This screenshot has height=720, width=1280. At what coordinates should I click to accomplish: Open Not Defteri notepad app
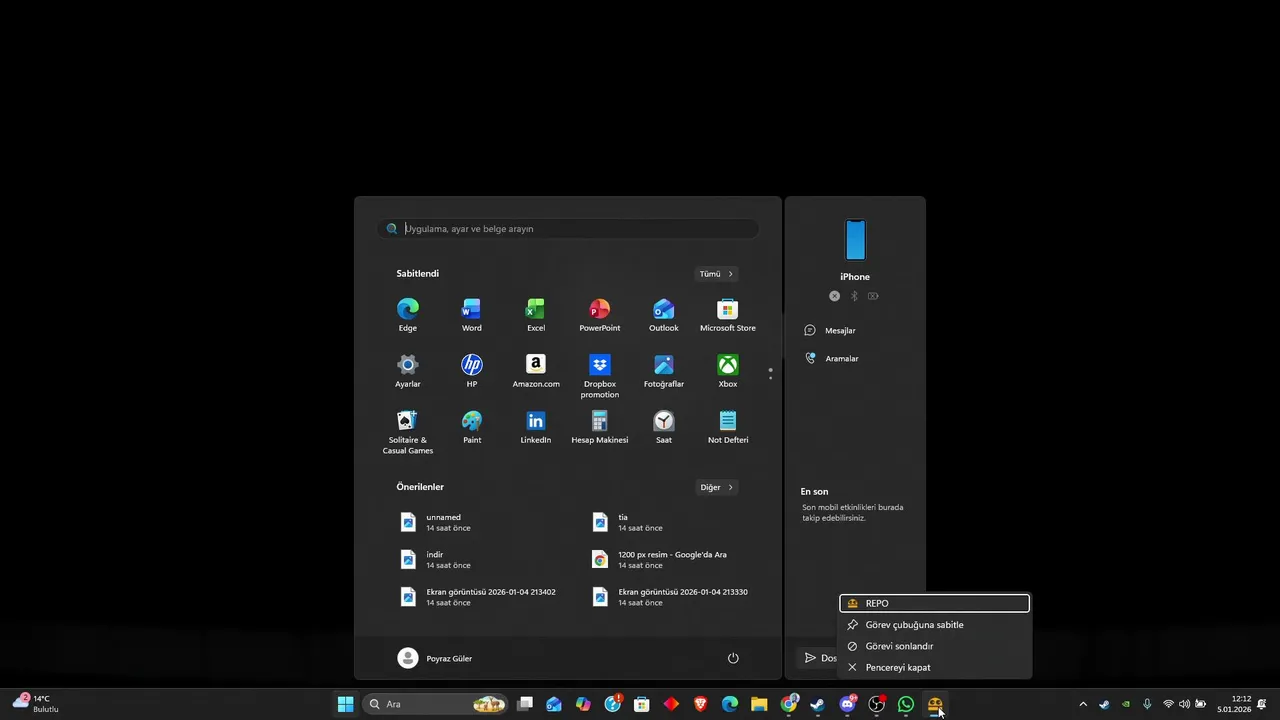pyautogui.click(x=728, y=427)
